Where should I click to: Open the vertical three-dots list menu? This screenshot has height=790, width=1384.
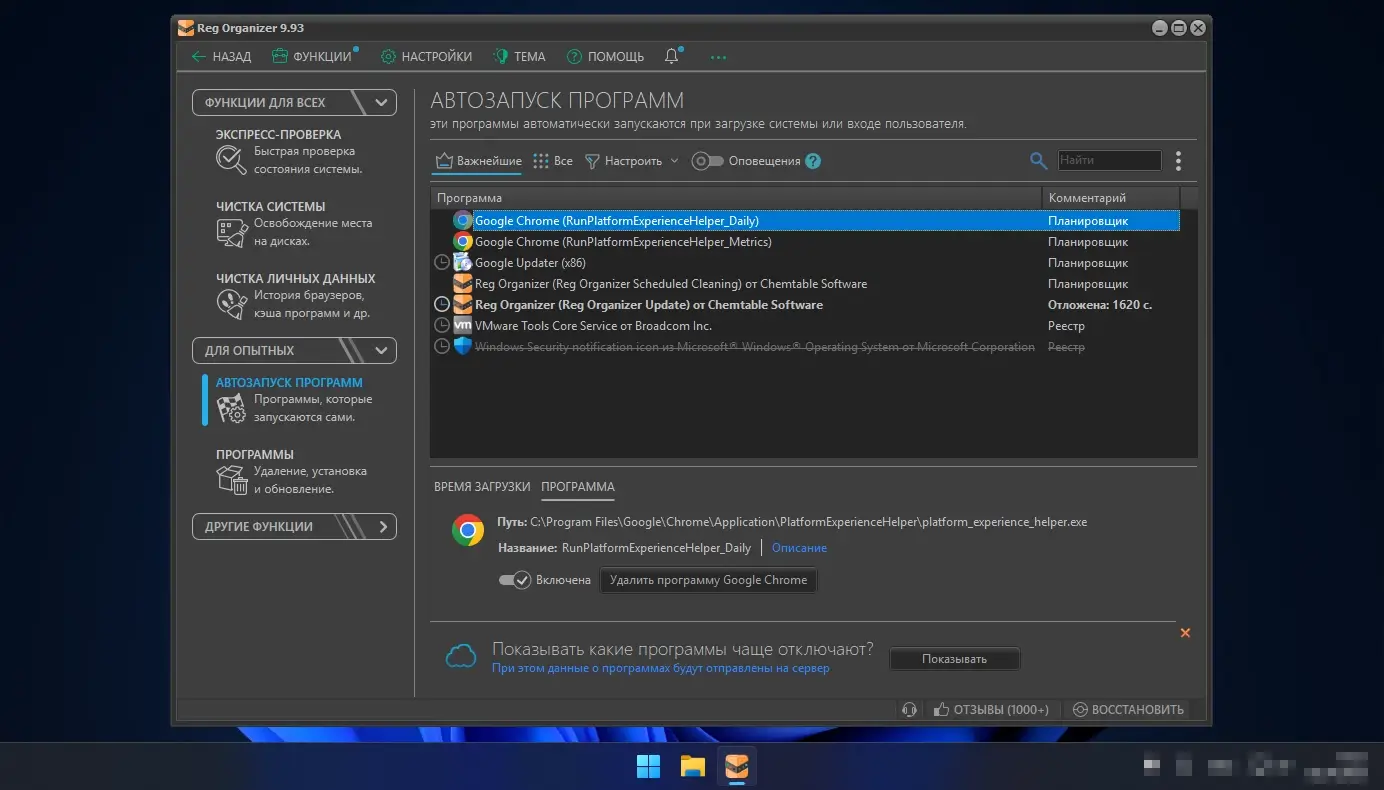1178,161
